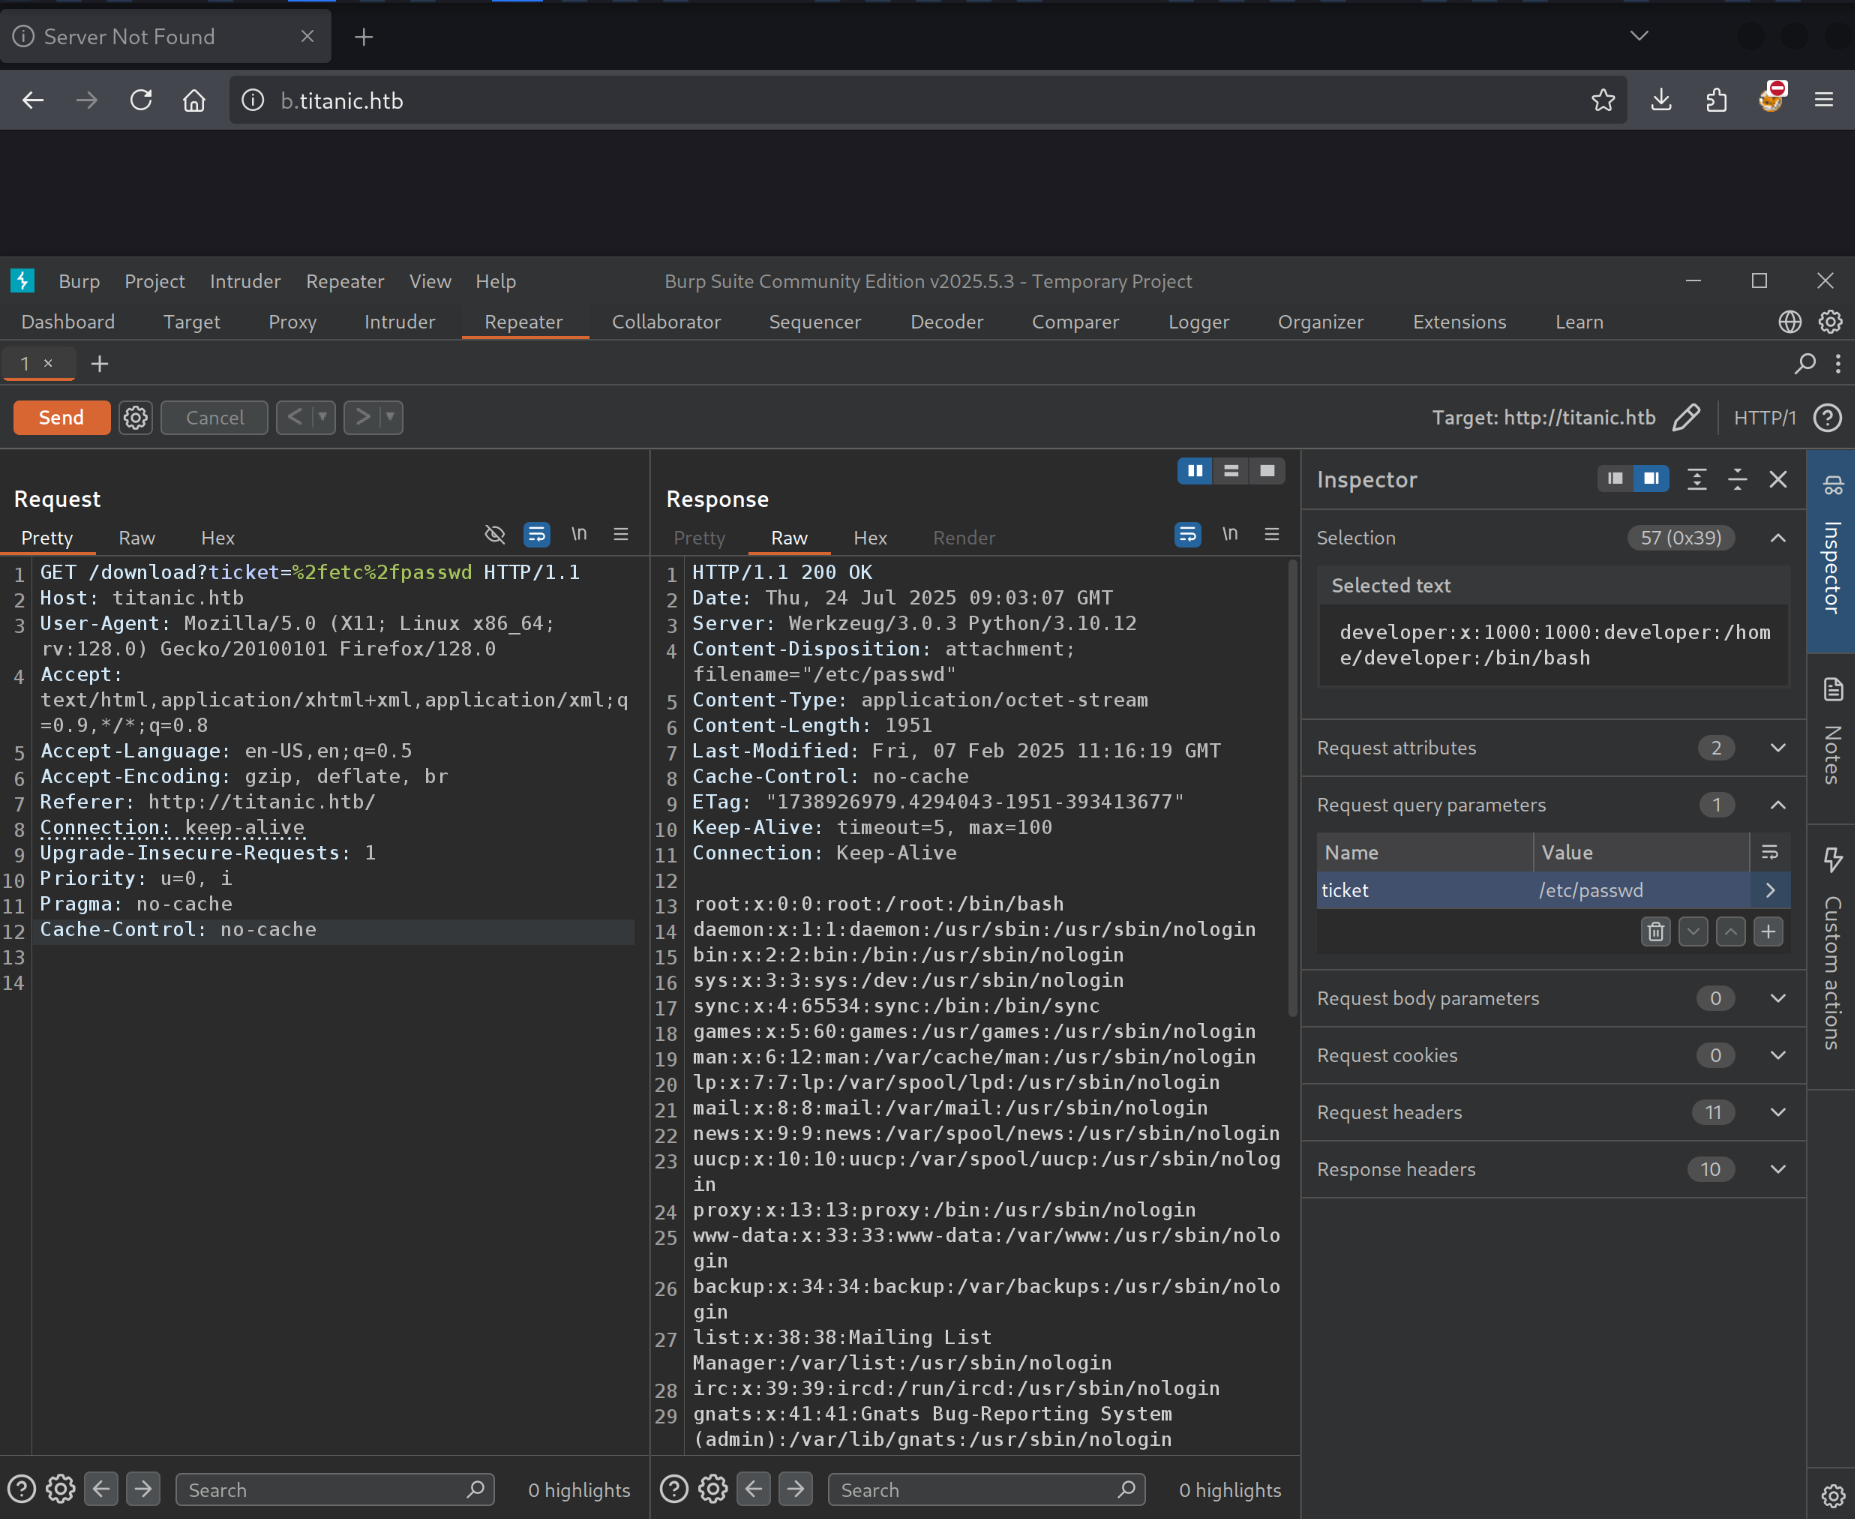Collapse the Selection section

click(1778, 538)
